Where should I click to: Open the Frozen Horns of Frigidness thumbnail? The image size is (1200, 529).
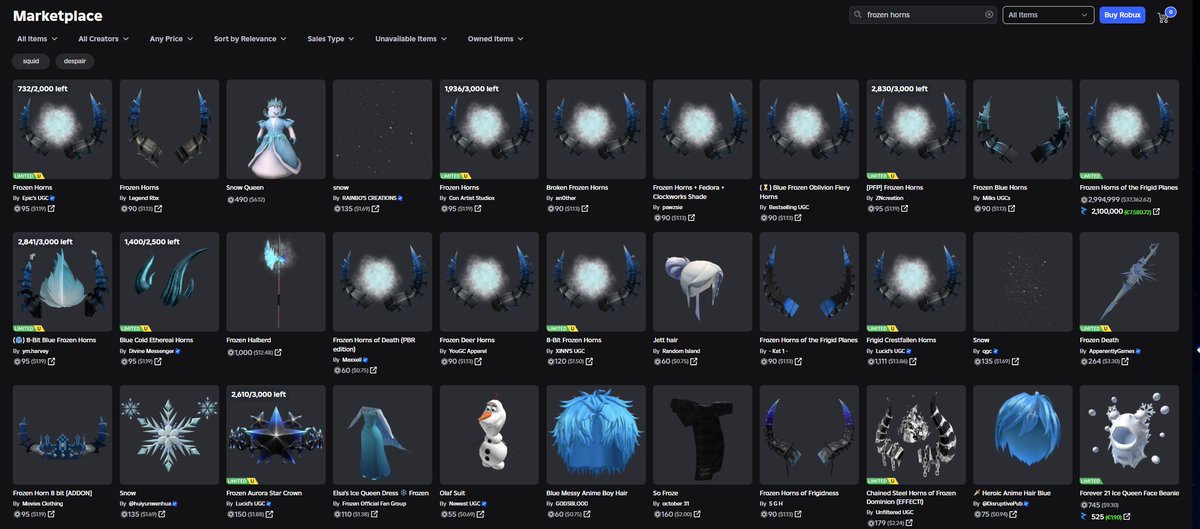[809, 434]
